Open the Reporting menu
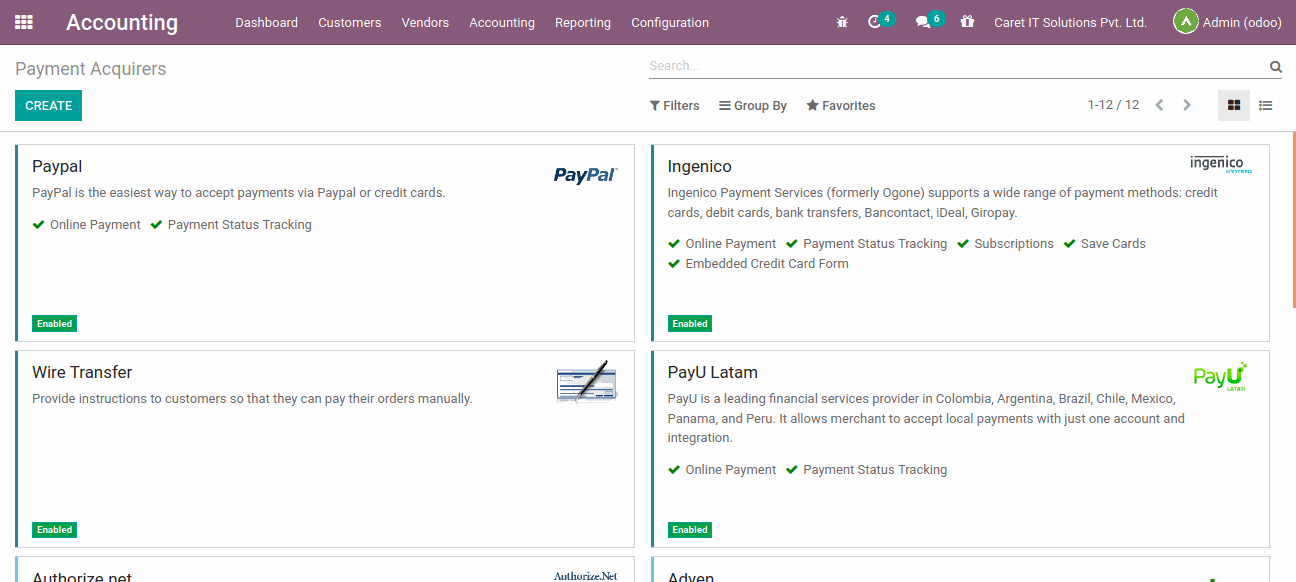The height and width of the screenshot is (582, 1296). click(582, 22)
